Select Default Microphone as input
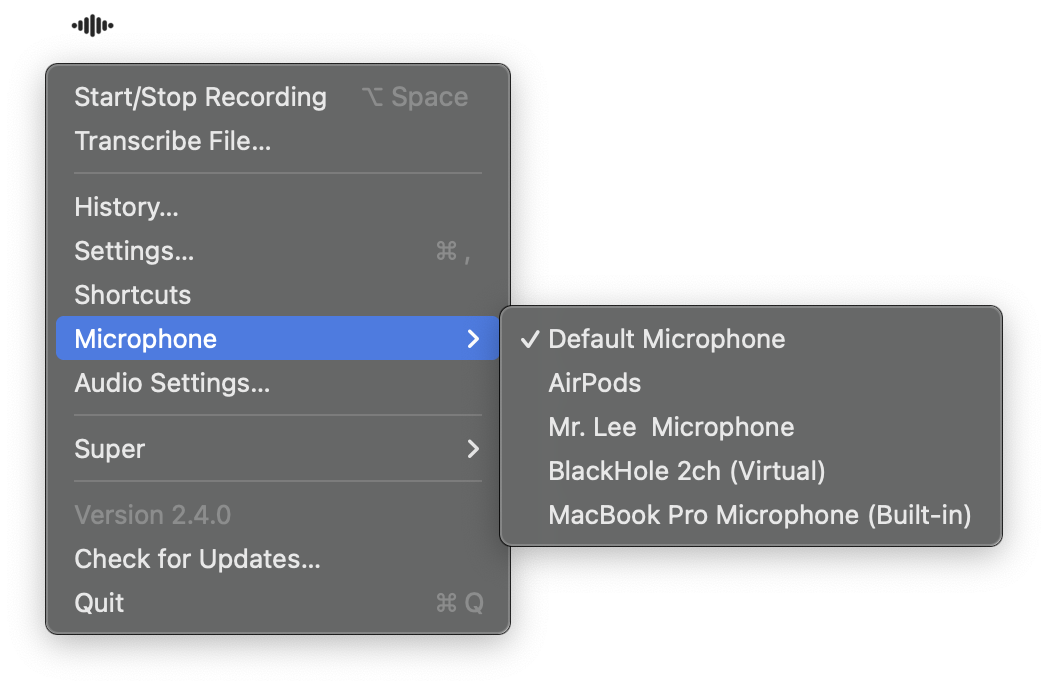 [x=667, y=339]
